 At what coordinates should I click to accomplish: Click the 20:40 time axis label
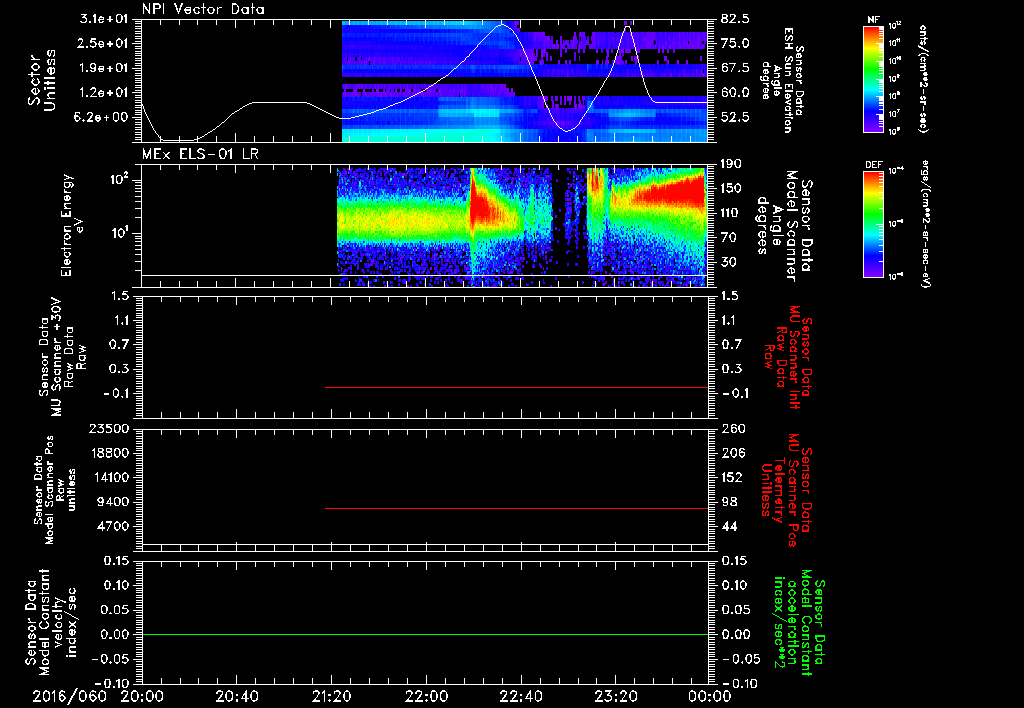[x=236, y=696]
